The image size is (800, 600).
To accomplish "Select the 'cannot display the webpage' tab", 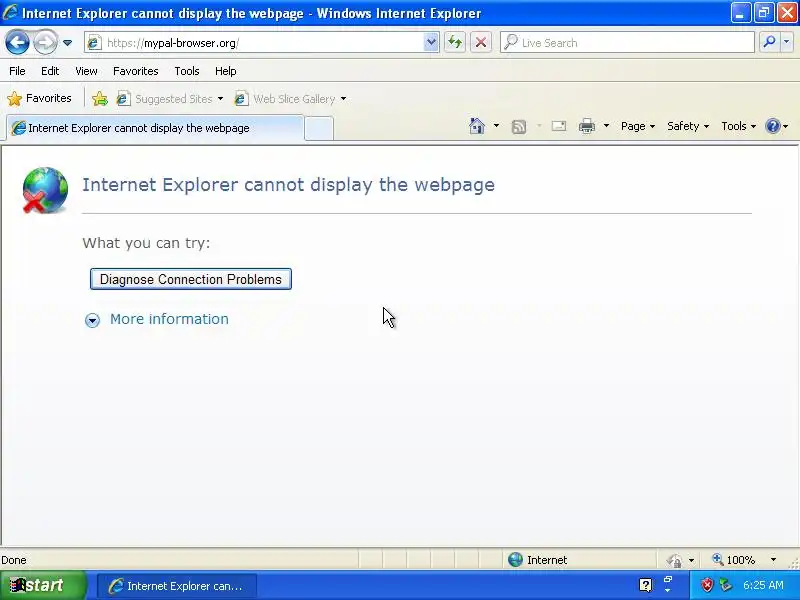I will click(155, 128).
